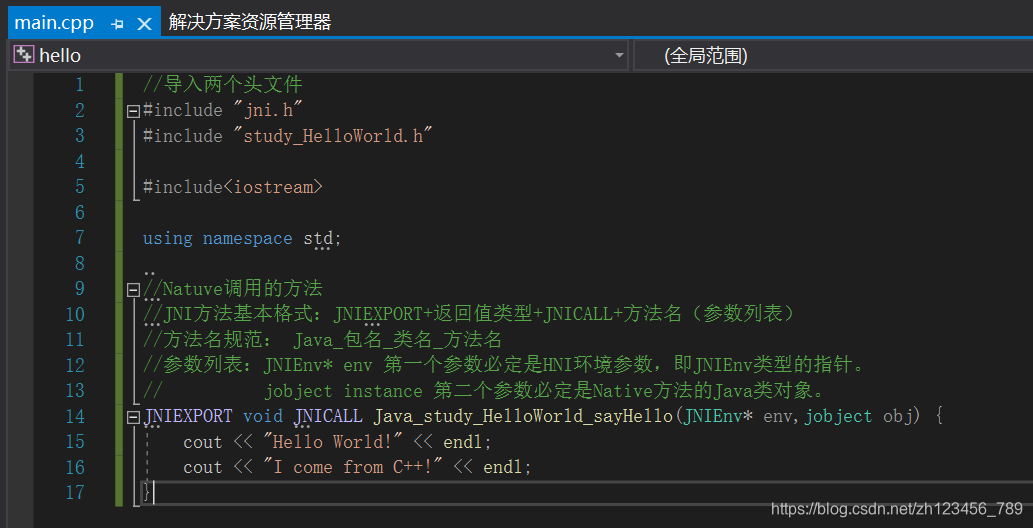Screen dimensions: 1033x528
Task: Click #include<iostream> line
Action: [x=233, y=187]
